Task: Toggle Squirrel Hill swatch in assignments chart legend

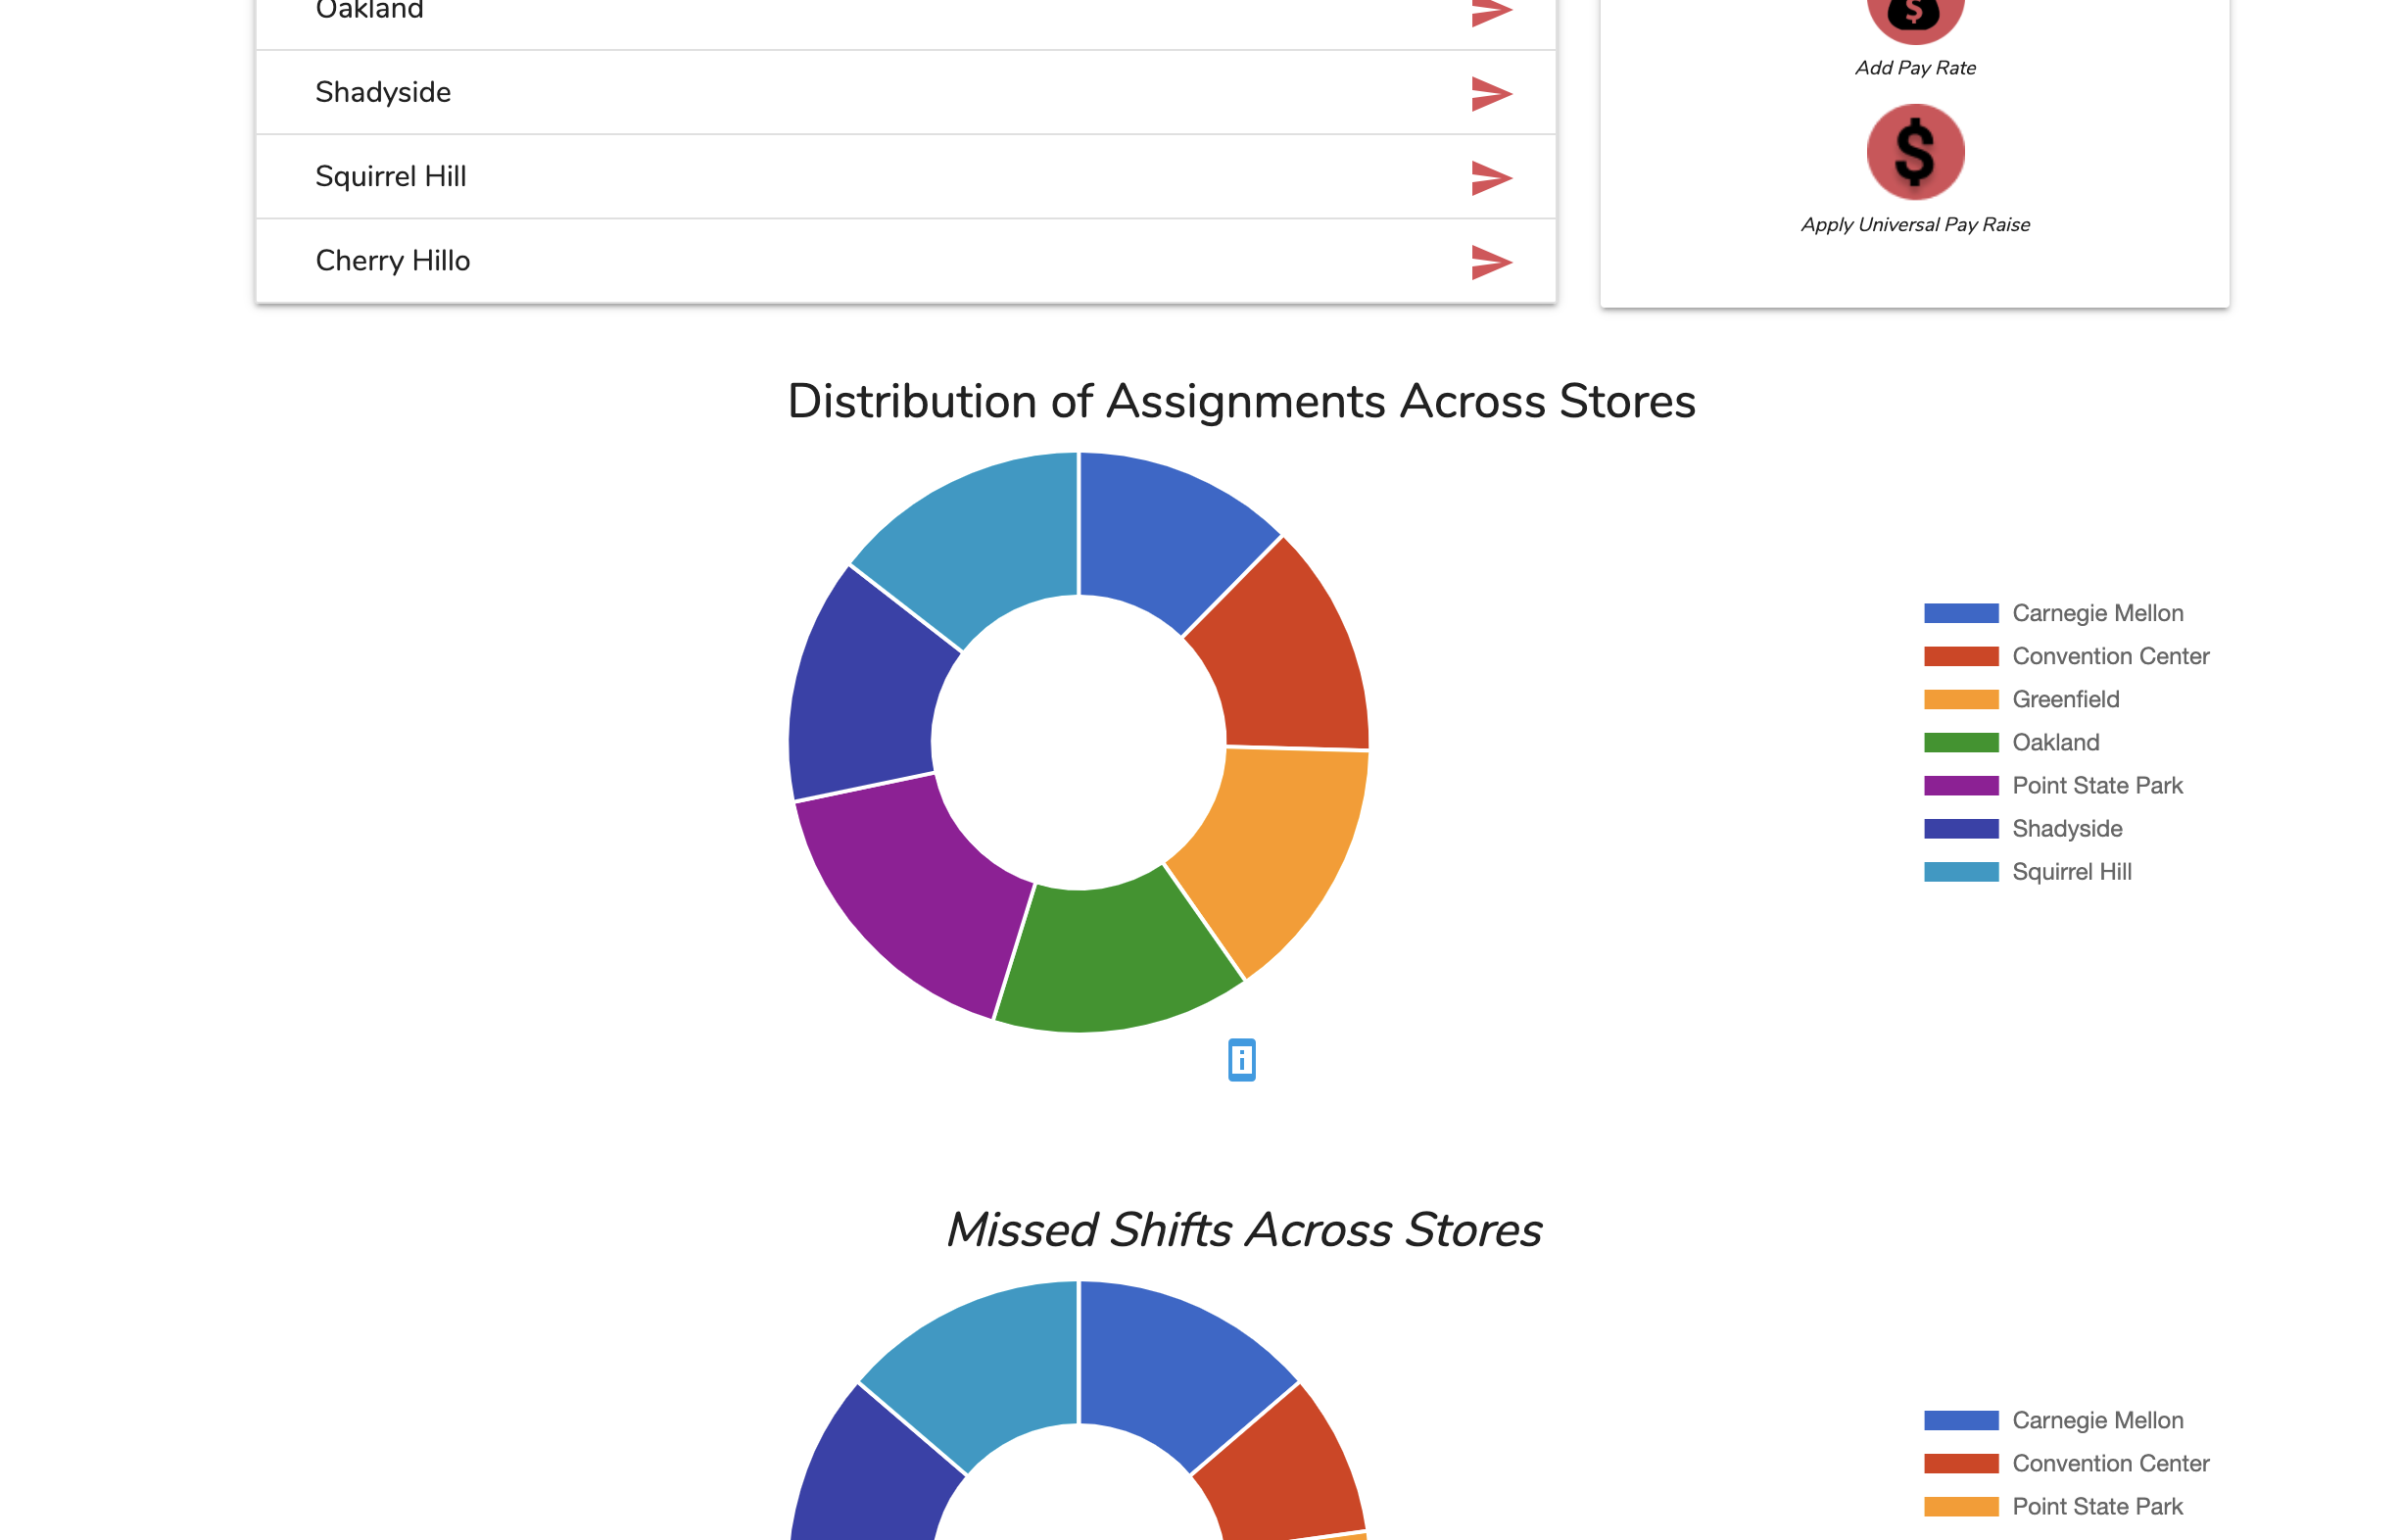Action: coord(1961,871)
